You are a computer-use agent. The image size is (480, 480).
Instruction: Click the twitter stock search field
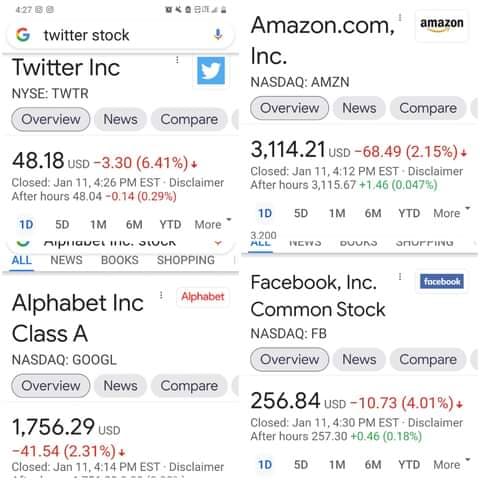[119, 35]
